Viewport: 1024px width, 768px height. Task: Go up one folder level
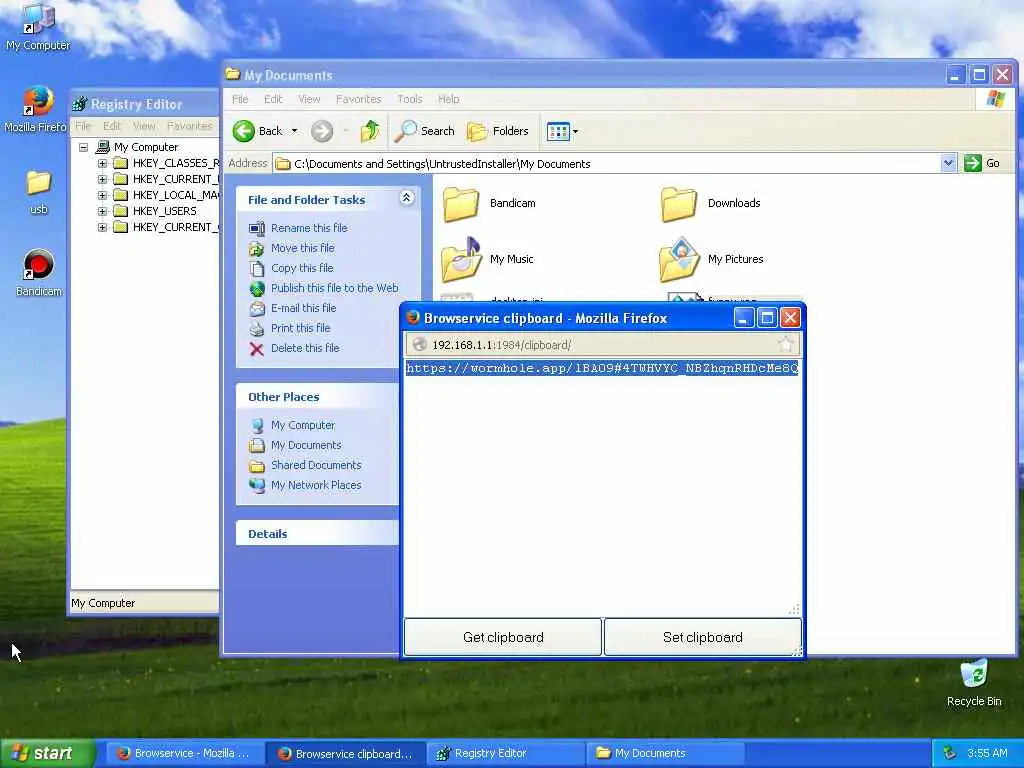pyautogui.click(x=370, y=131)
